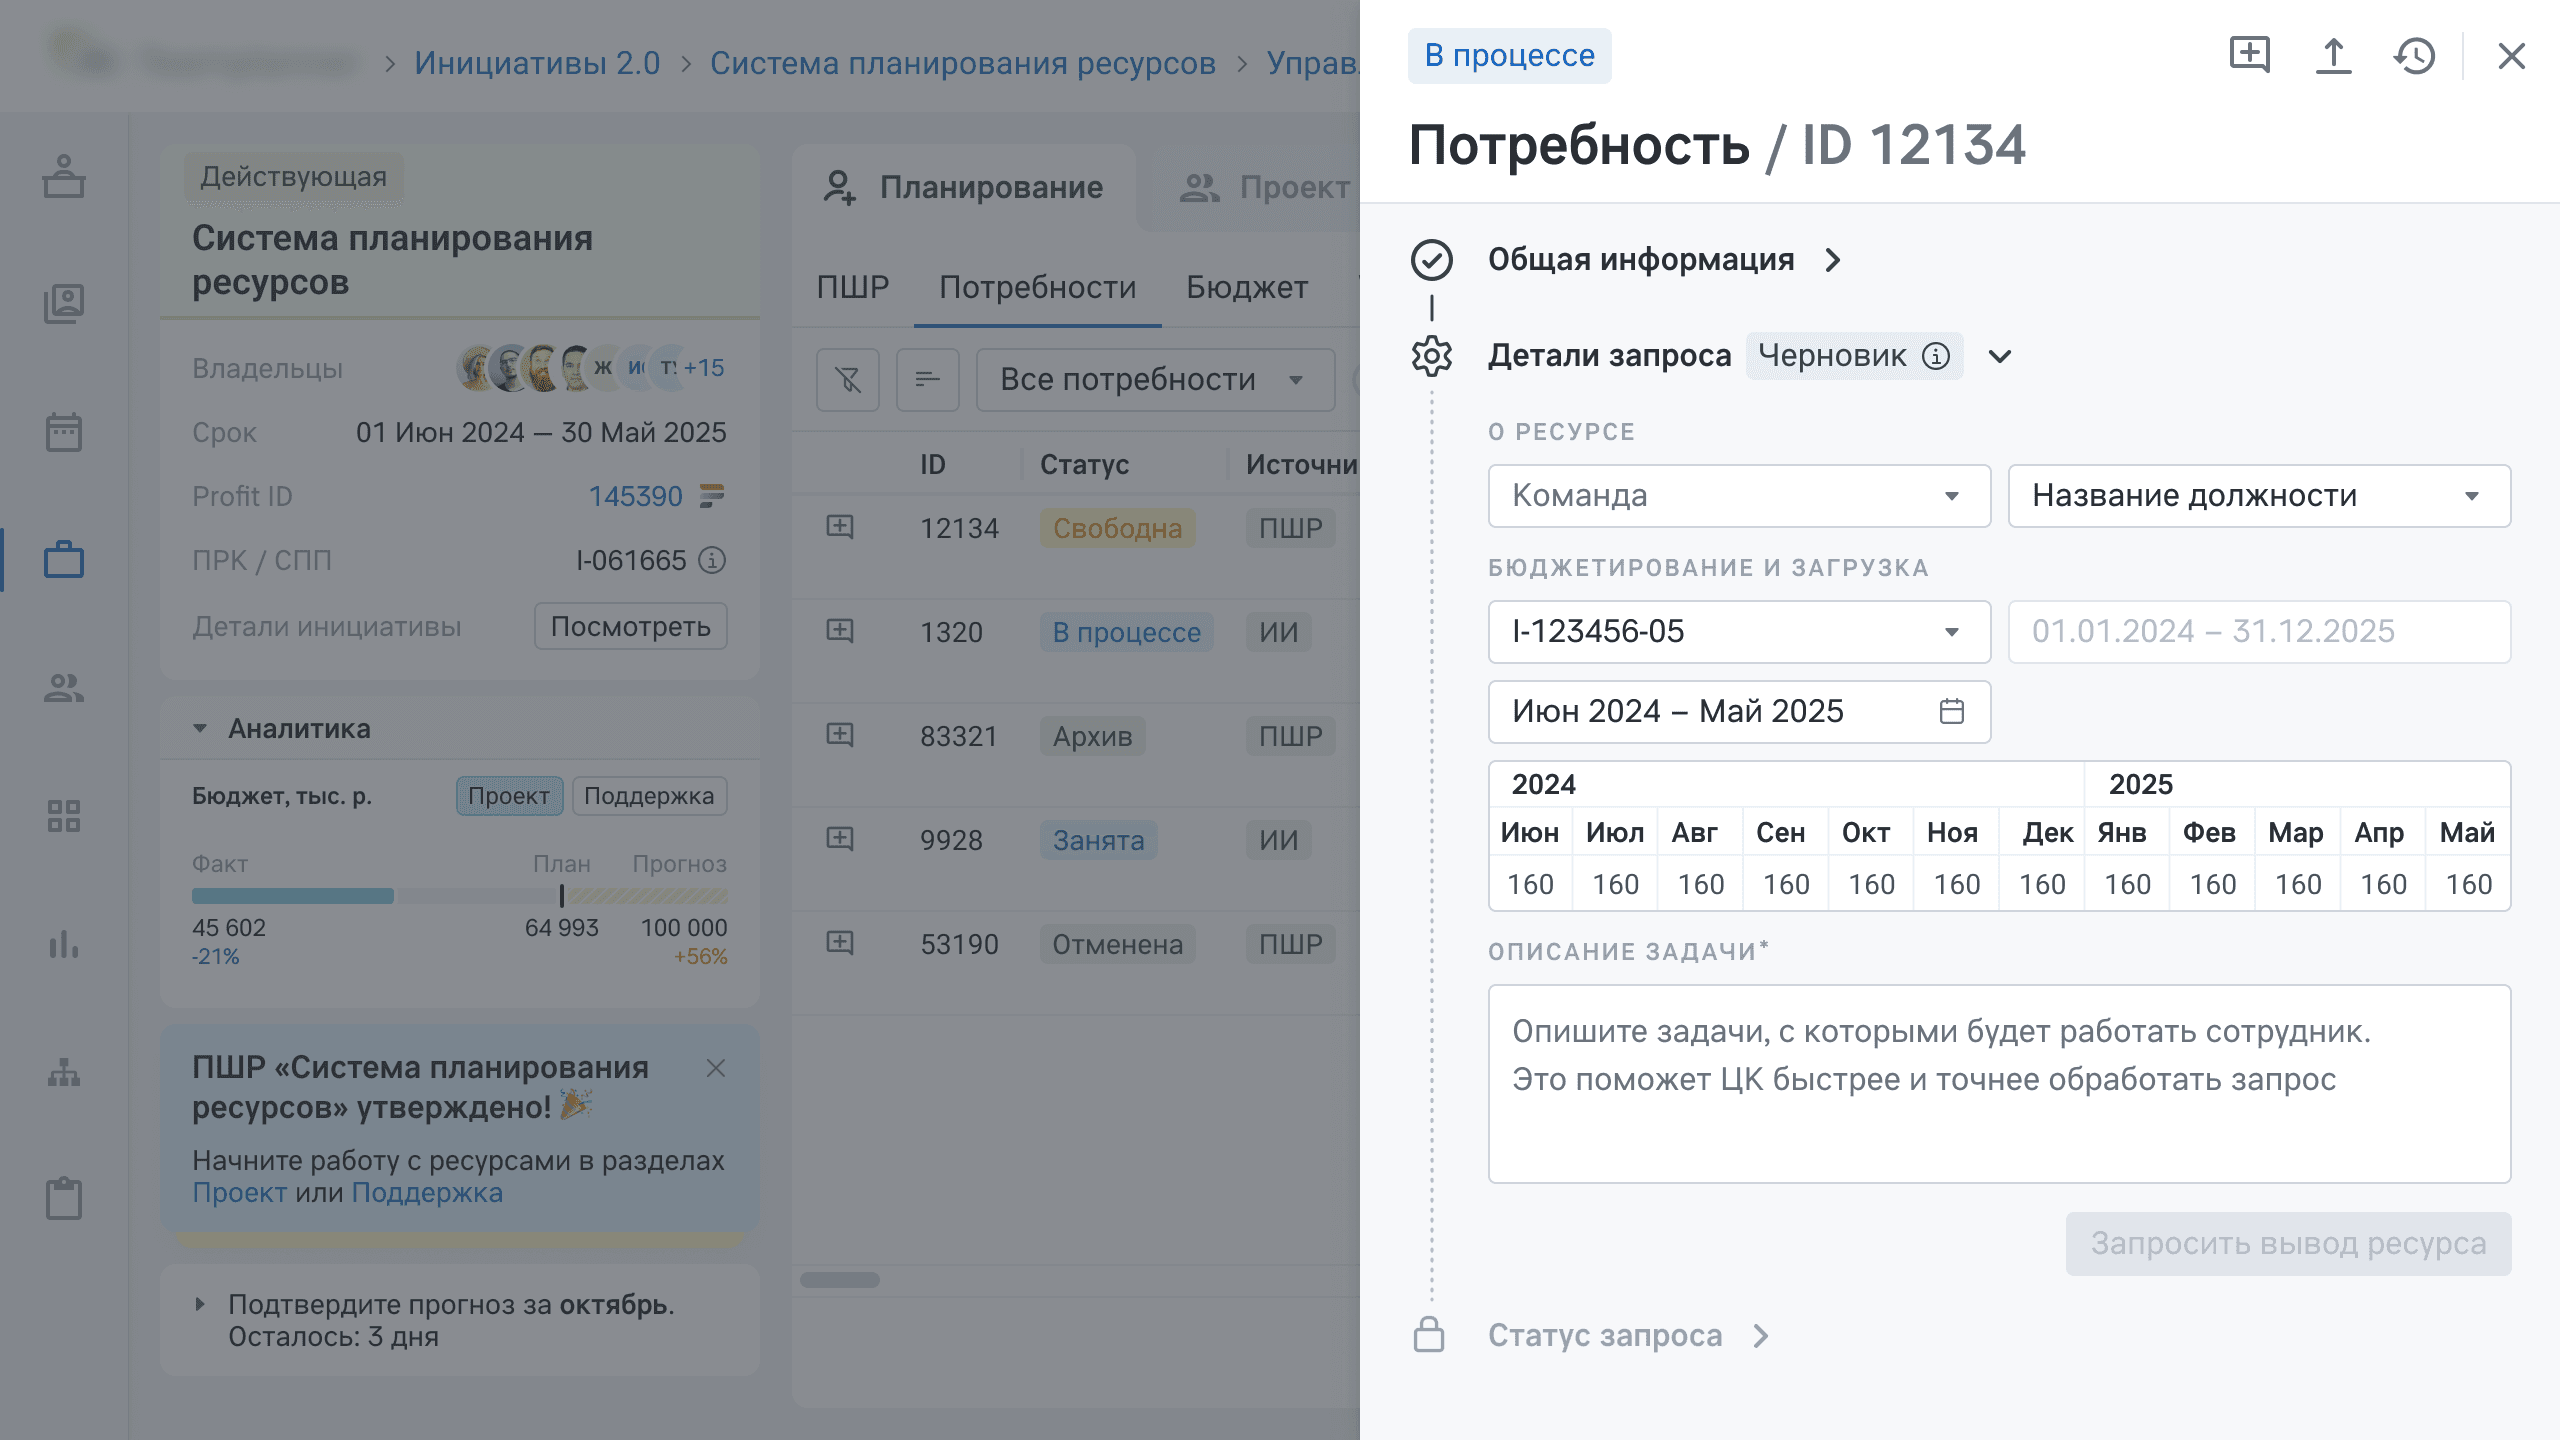The width and height of the screenshot is (2560, 1440).
Task: Click the Посмотреть button
Action: (x=630, y=627)
